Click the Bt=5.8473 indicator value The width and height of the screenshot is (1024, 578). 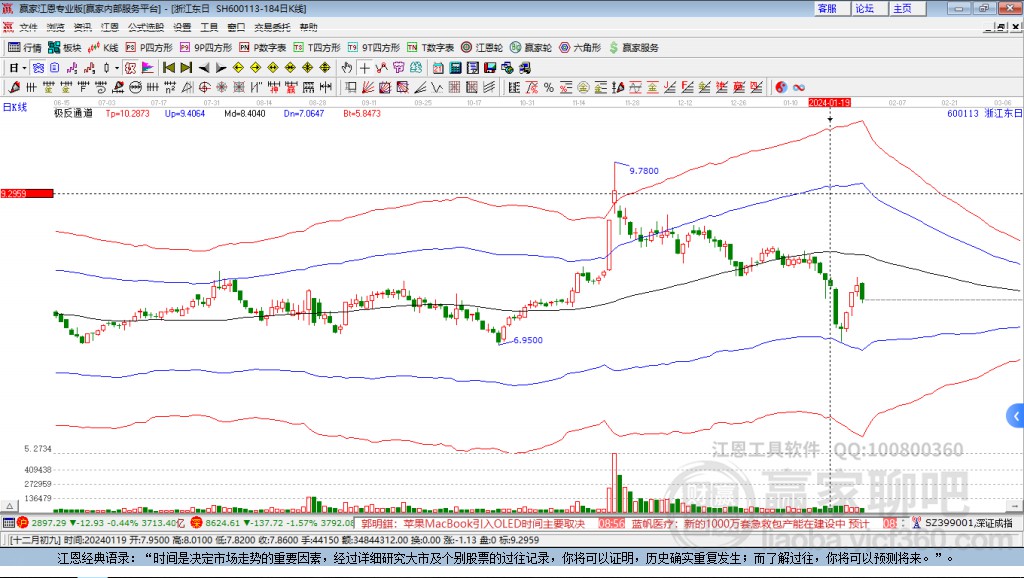[362, 113]
